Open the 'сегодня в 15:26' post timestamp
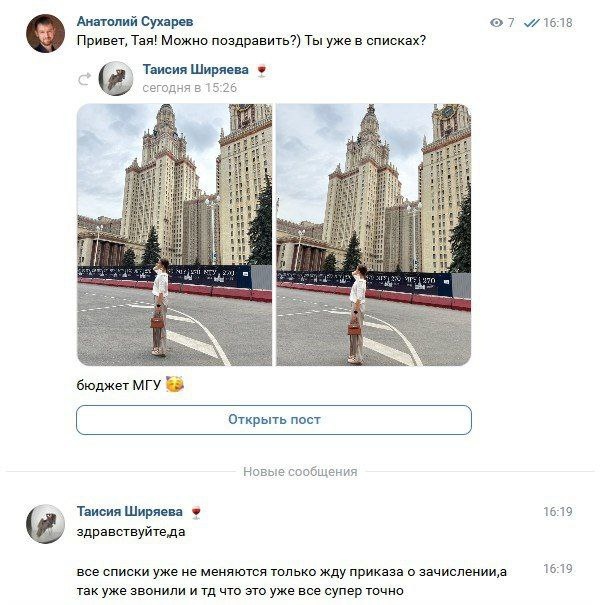This screenshot has width=601, height=605. click(189, 88)
